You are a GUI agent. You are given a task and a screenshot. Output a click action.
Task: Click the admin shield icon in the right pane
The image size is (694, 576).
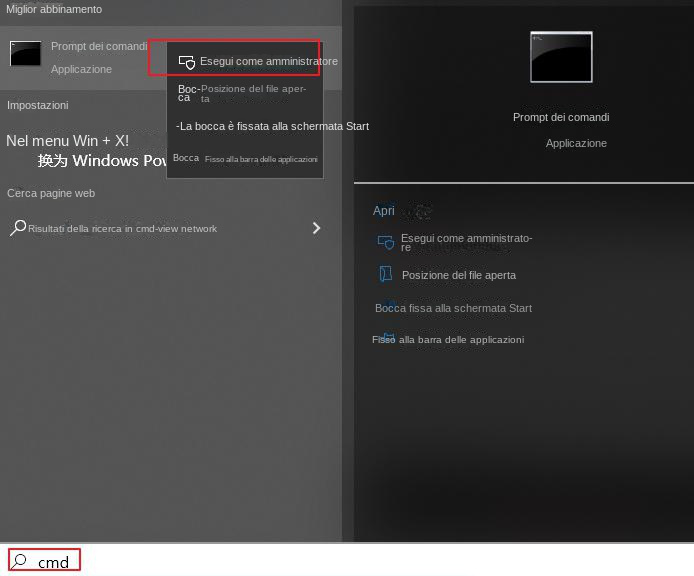[386, 242]
